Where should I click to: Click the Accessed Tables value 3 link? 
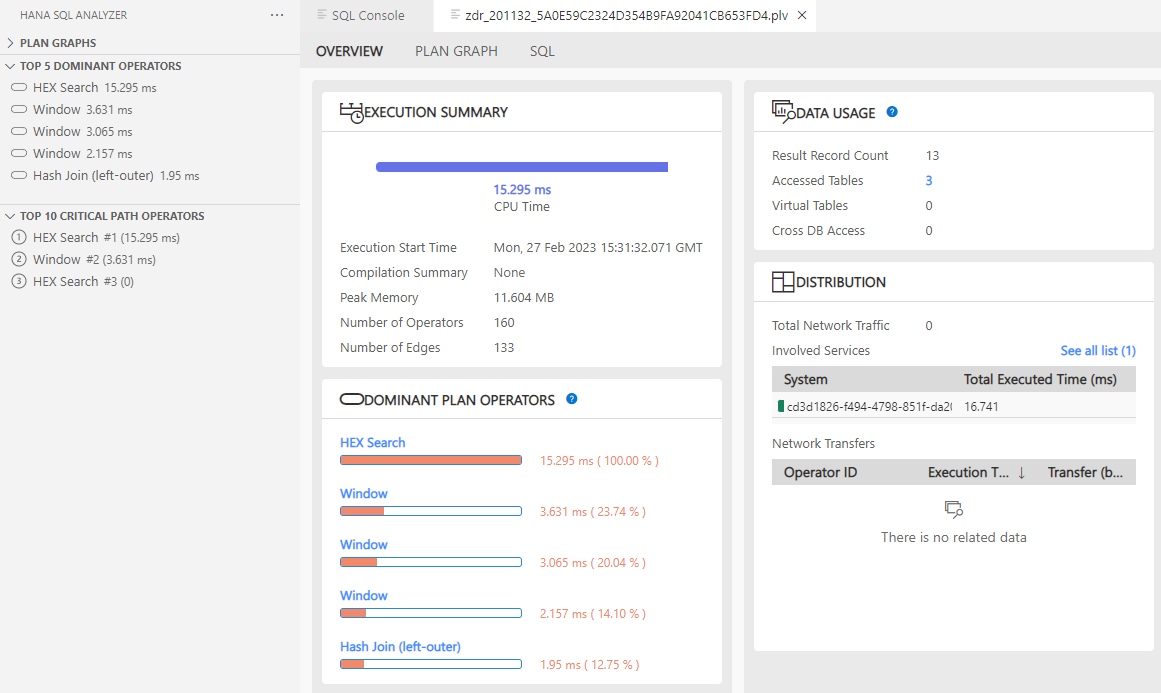(x=927, y=180)
